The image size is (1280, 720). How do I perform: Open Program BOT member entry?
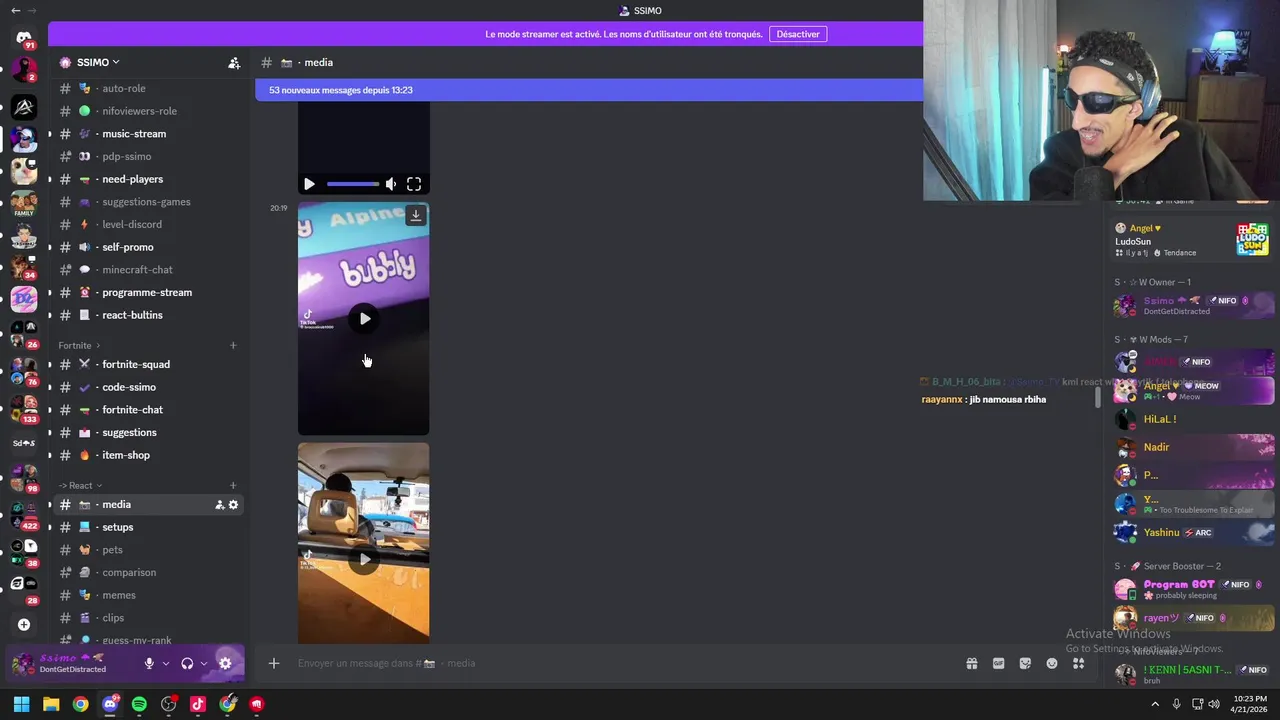pyautogui.click(x=1194, y=589)
